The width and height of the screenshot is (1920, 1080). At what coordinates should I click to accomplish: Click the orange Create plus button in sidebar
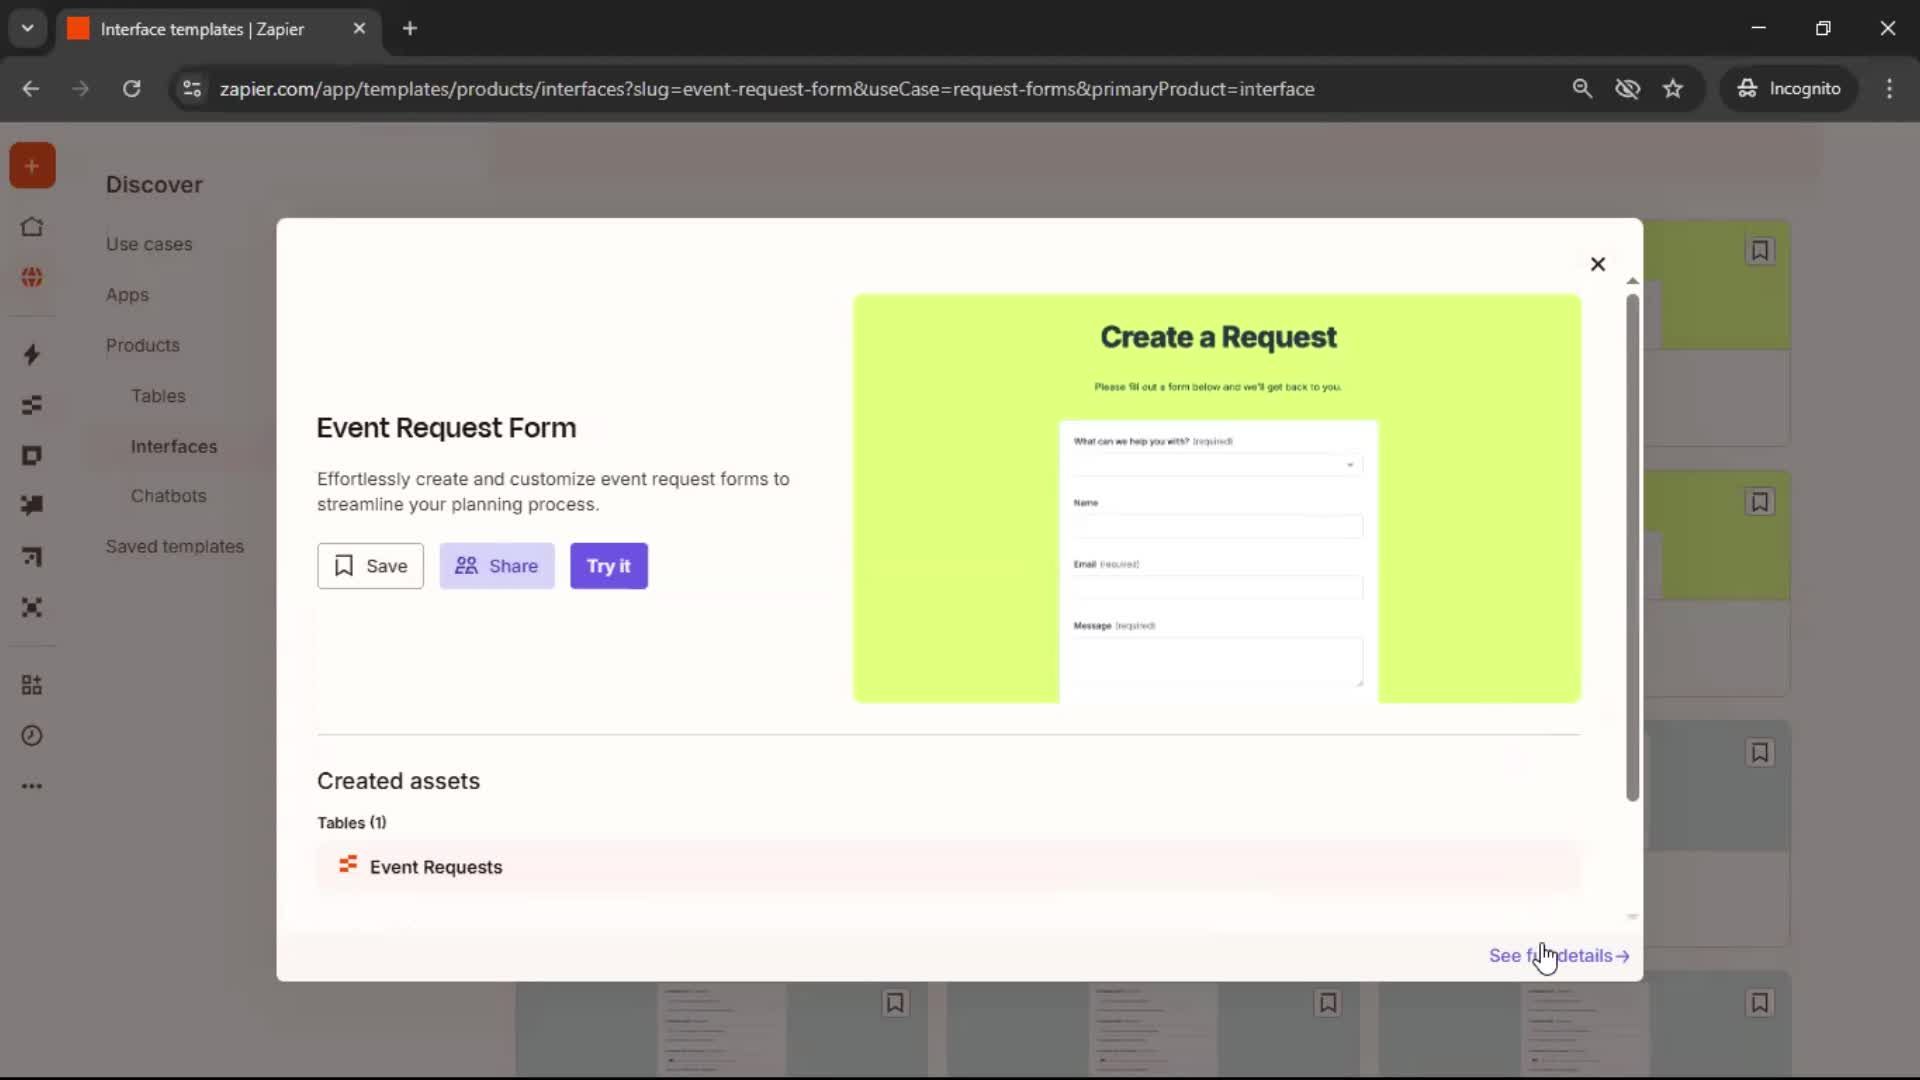[x=32, y=166]
